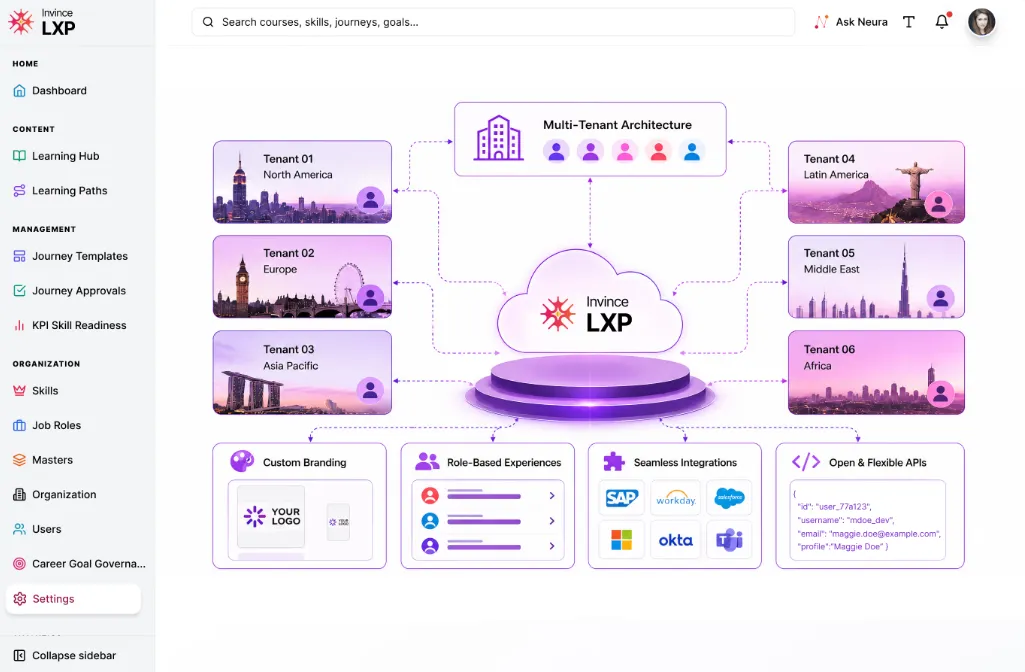This screenshot has height=672, width=1025.
Task: Click the Salesforce integration logo
Action: [730, 498]
